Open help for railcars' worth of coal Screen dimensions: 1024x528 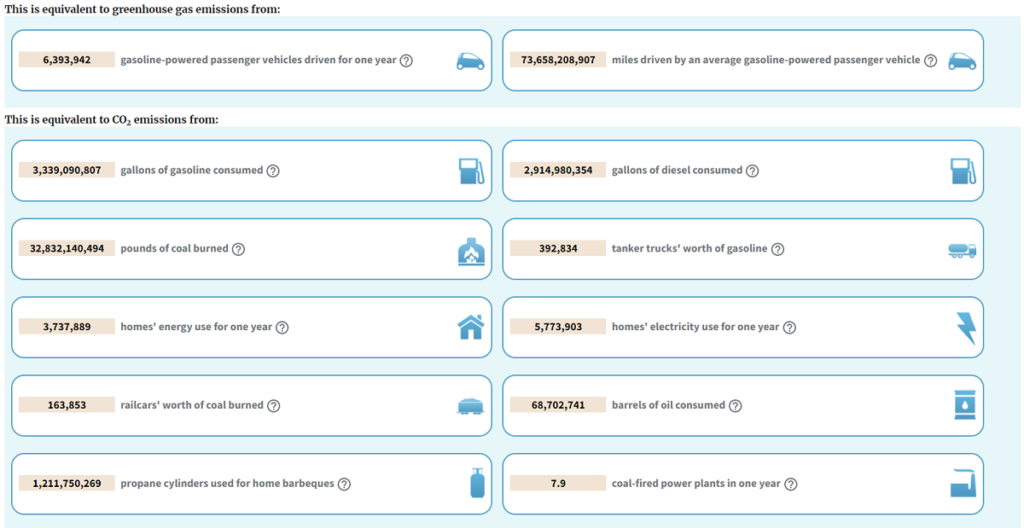tap(274, 406)
